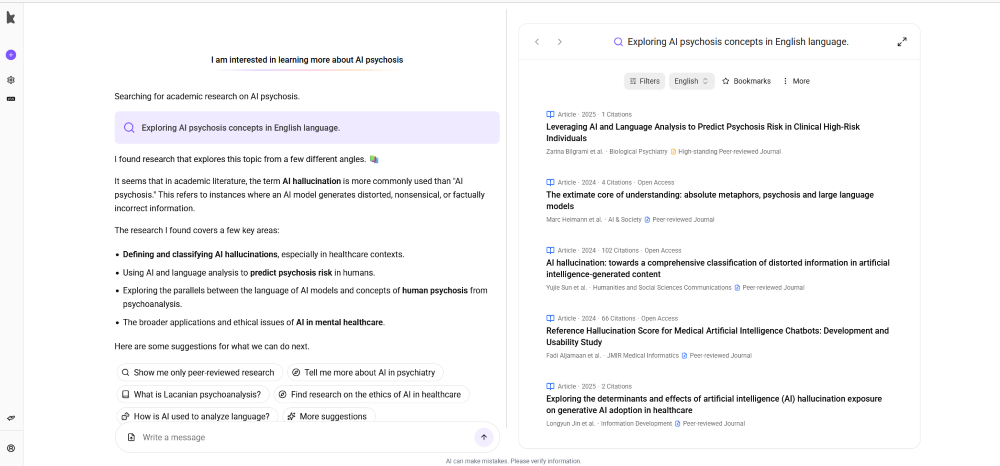Click the book icon of the Leveraging AI article
This screenshot has height=466, width=1000.
(x=550, y=115)
